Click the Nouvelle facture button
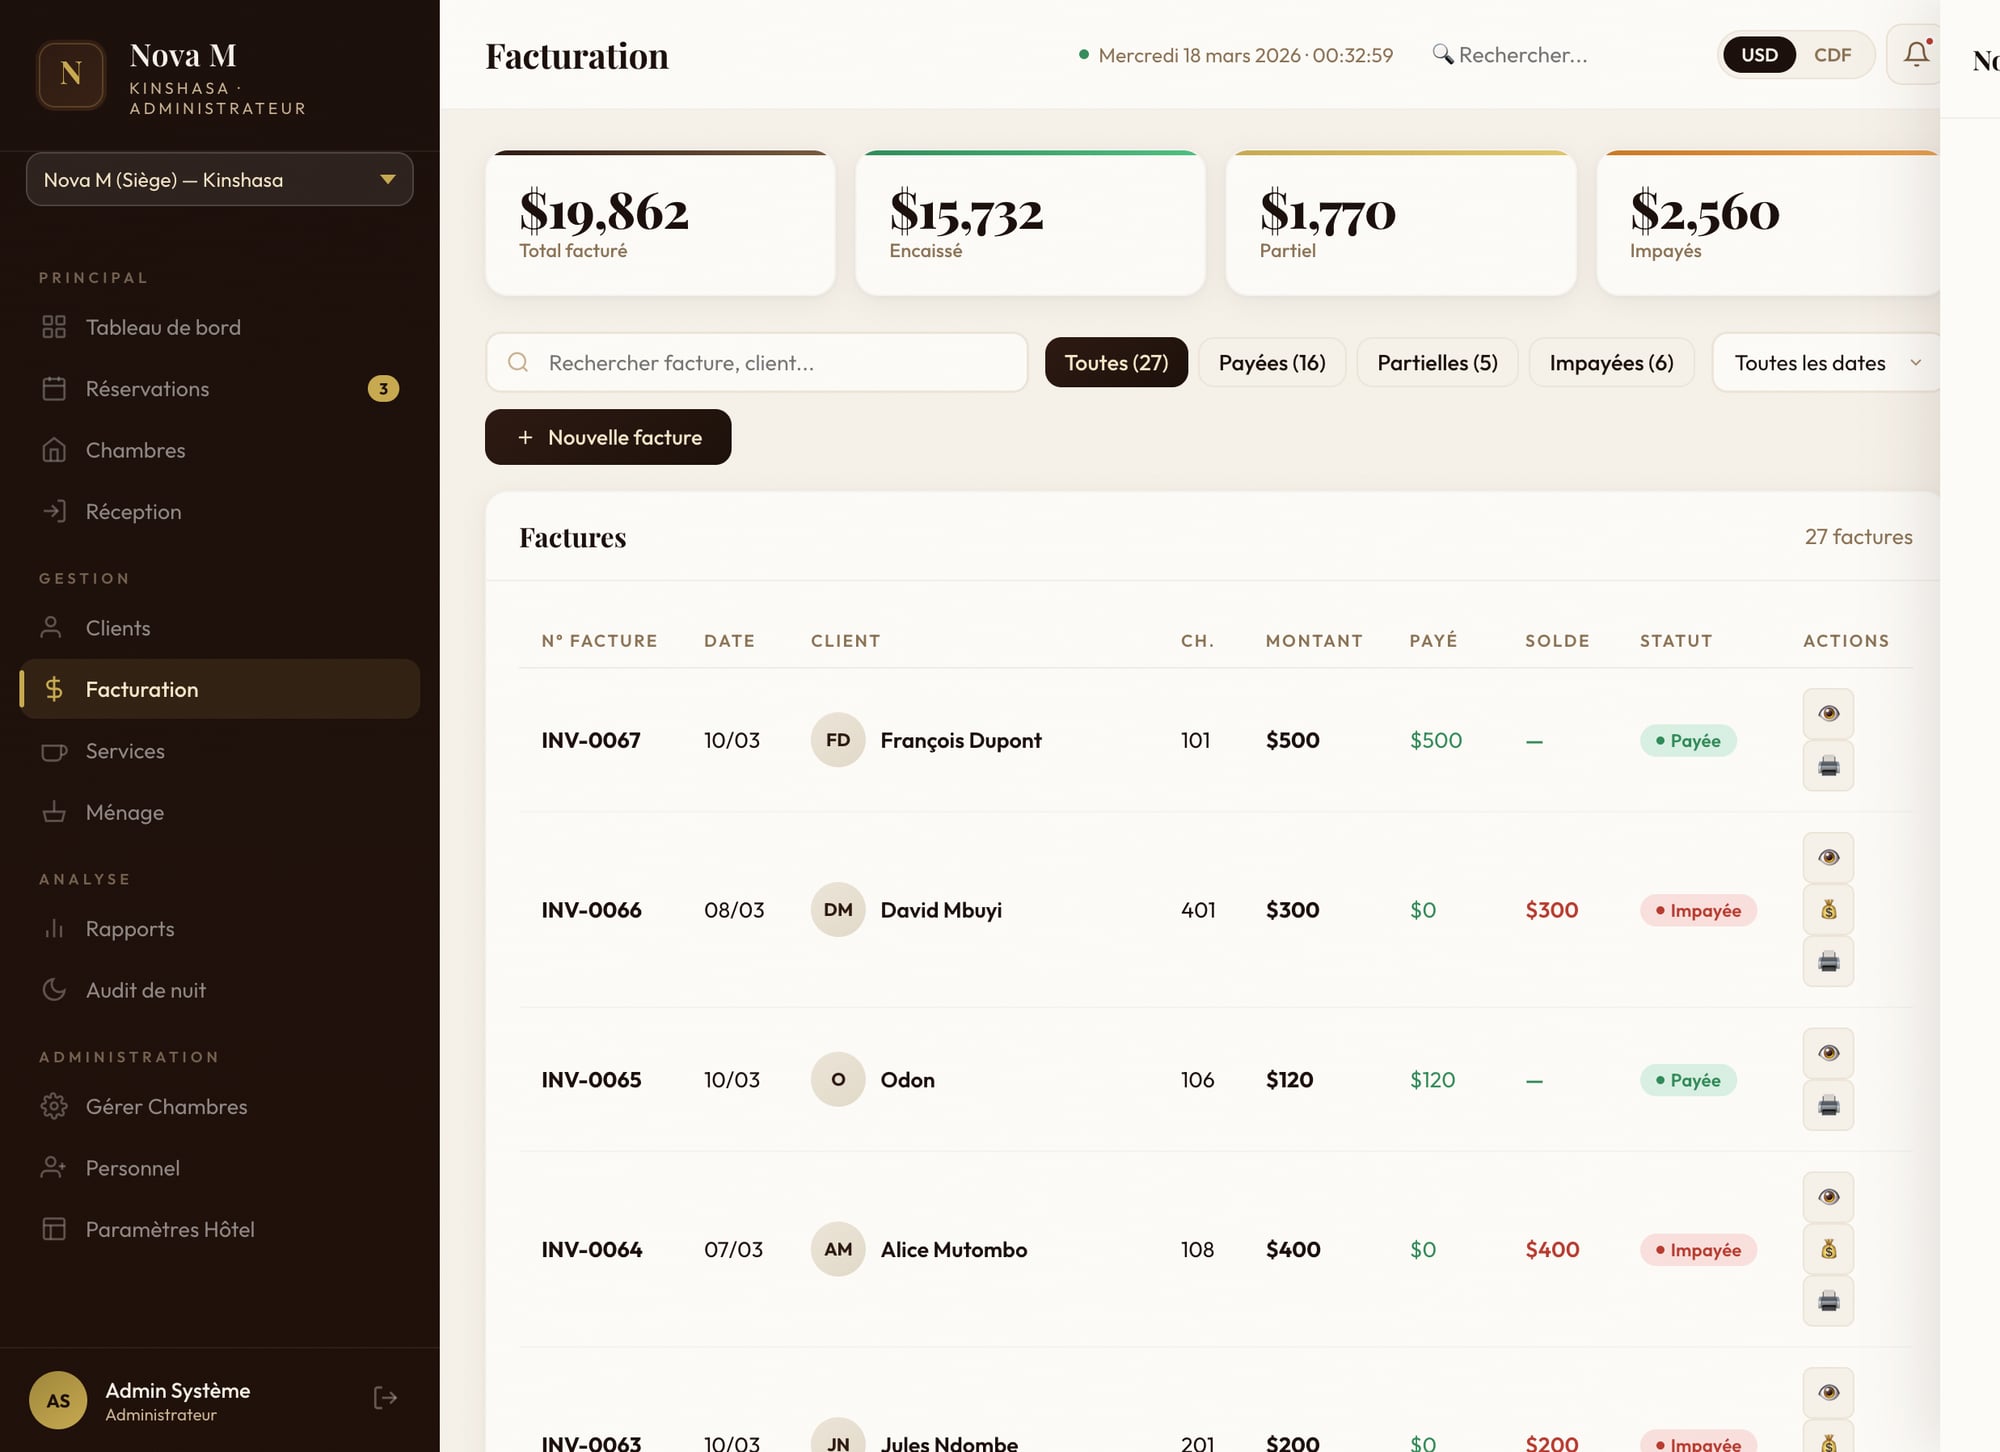Viewport: 2000px width, 1452px height. point(608,437)
